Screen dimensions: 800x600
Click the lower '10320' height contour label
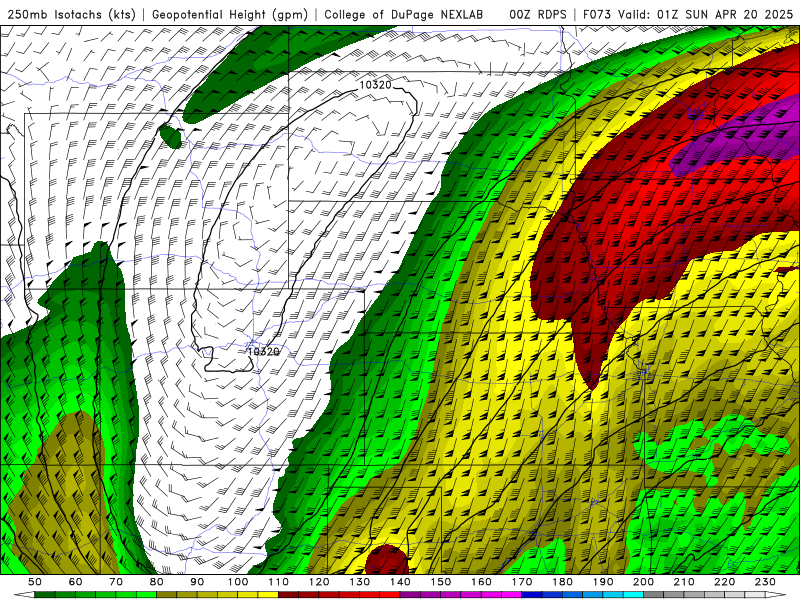(263, 352)
